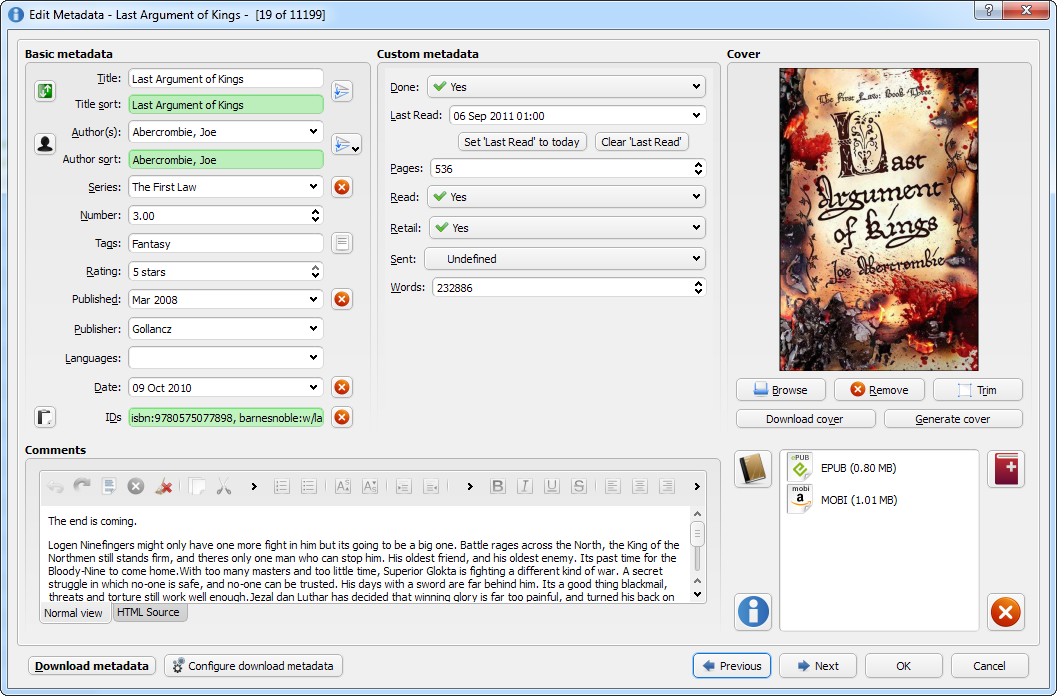Go to the Previous book
The width and height of the screenshot is (1057, 696).
(x=731, y=666)
